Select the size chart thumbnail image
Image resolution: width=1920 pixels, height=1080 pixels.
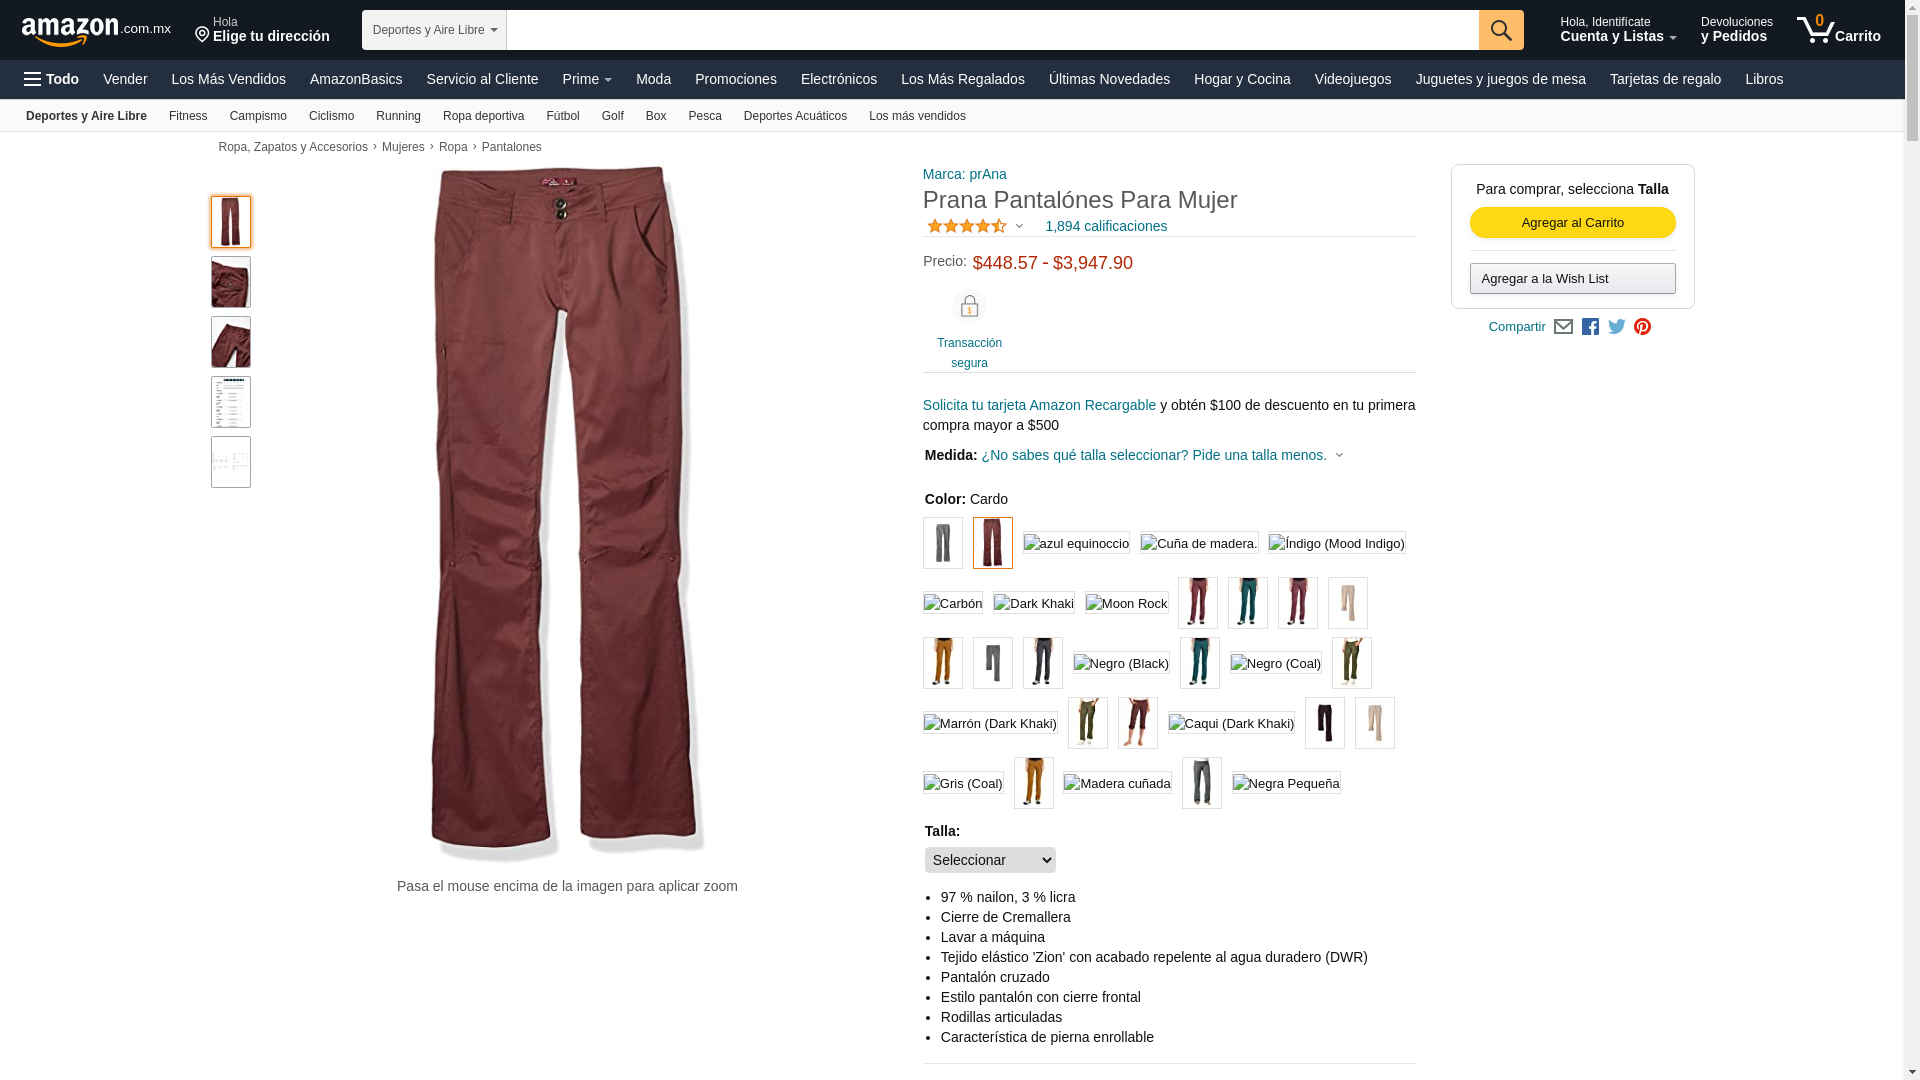(231, 402)
